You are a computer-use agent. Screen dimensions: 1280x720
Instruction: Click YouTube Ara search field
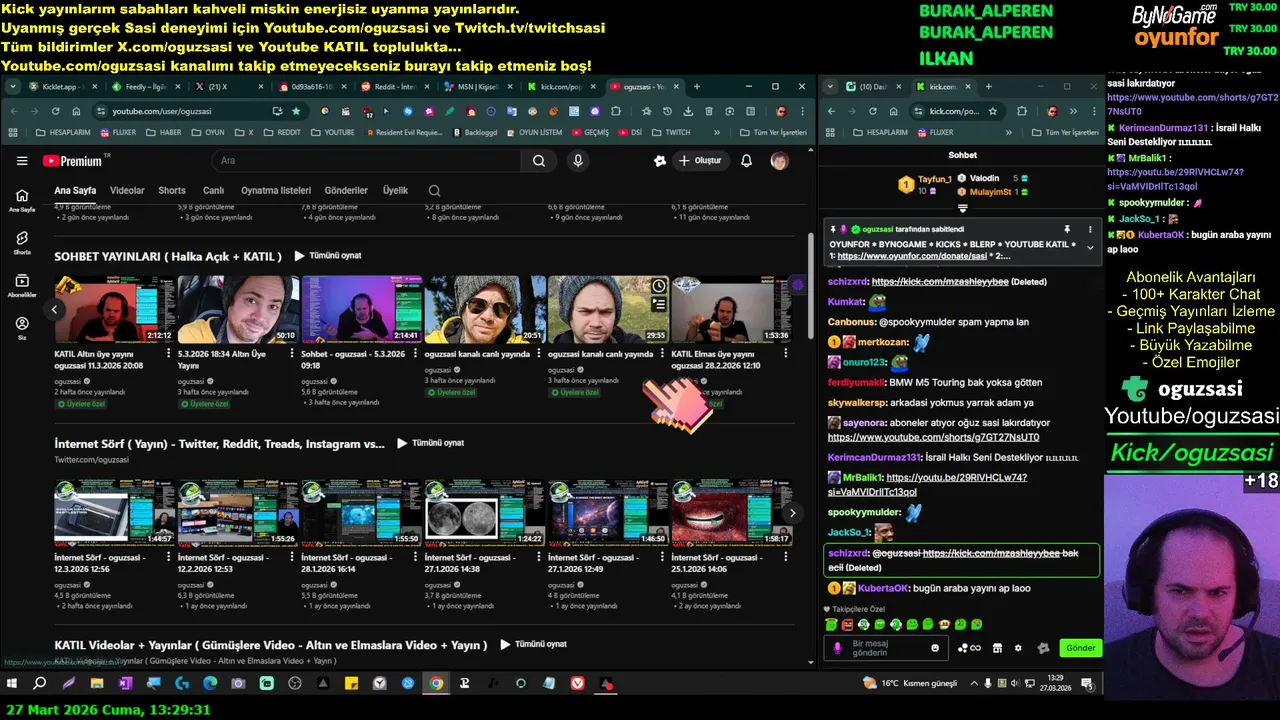tap(366, 161)
